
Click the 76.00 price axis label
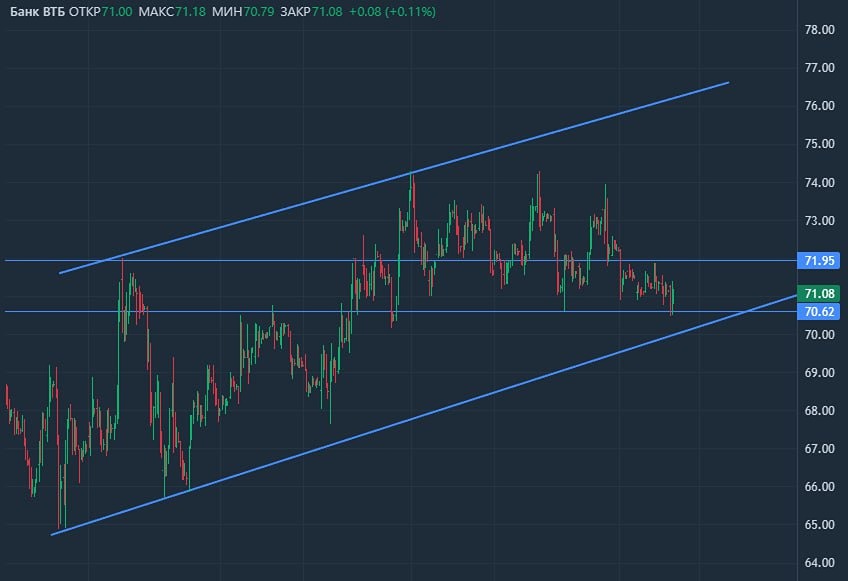(x=819, y=105)
